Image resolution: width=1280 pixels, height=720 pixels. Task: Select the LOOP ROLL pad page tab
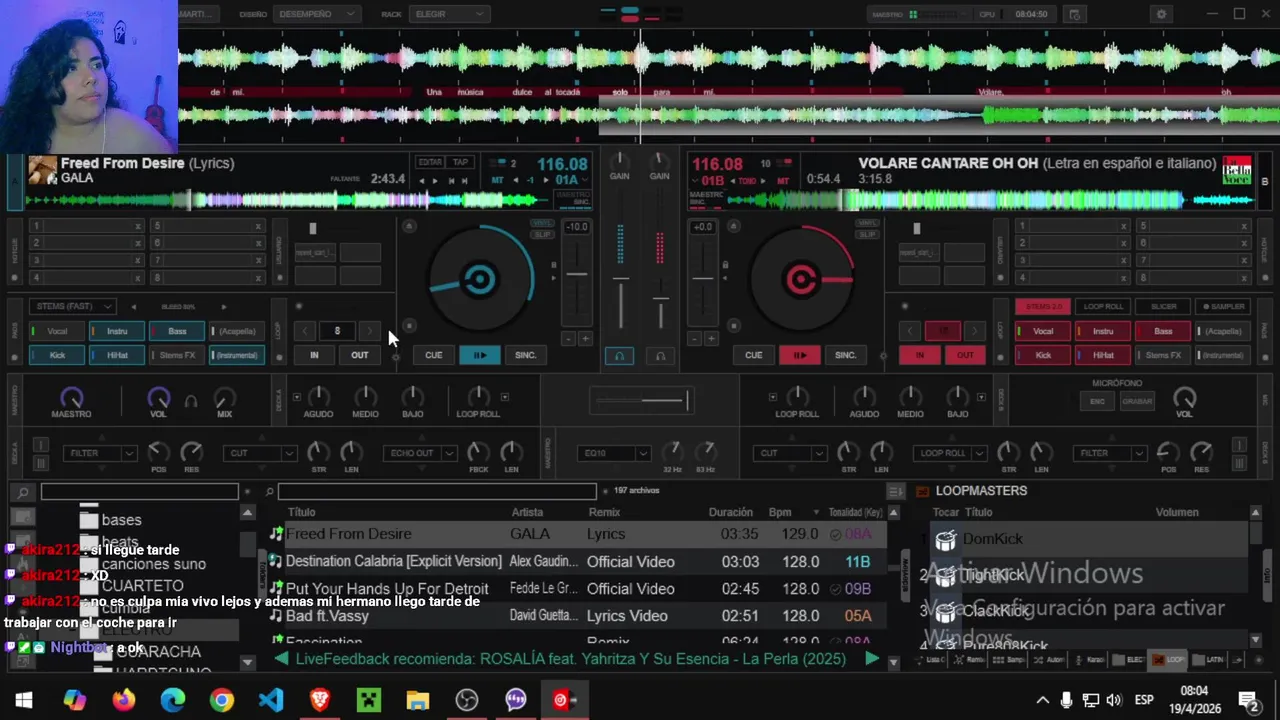[1104, 306]
